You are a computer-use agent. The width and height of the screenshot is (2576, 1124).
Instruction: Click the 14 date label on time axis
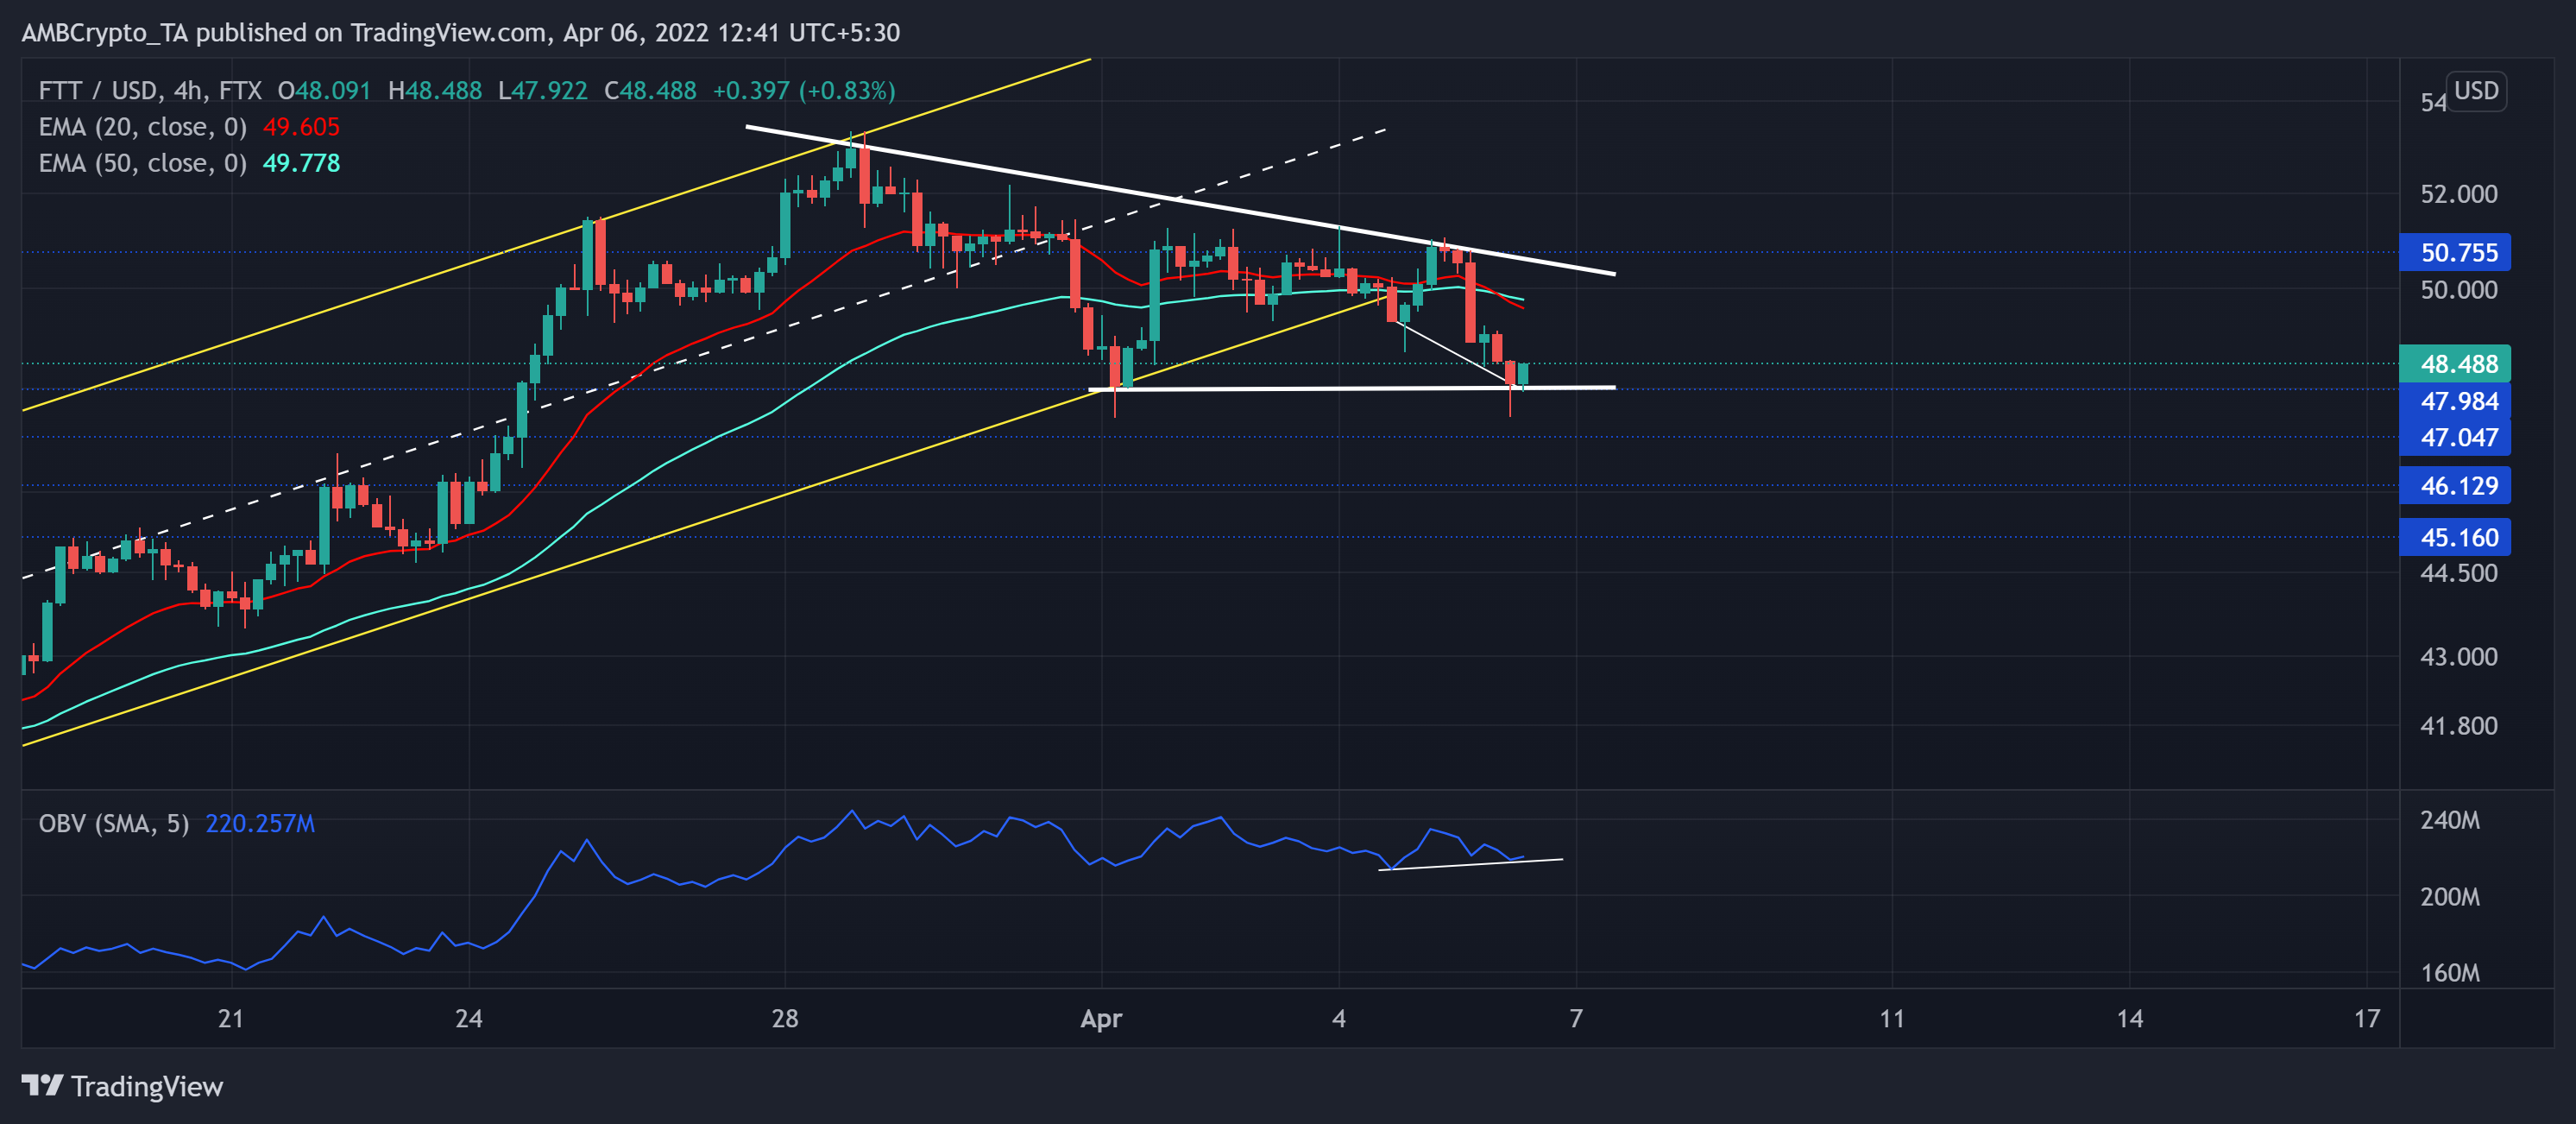coord(2130,1019)
